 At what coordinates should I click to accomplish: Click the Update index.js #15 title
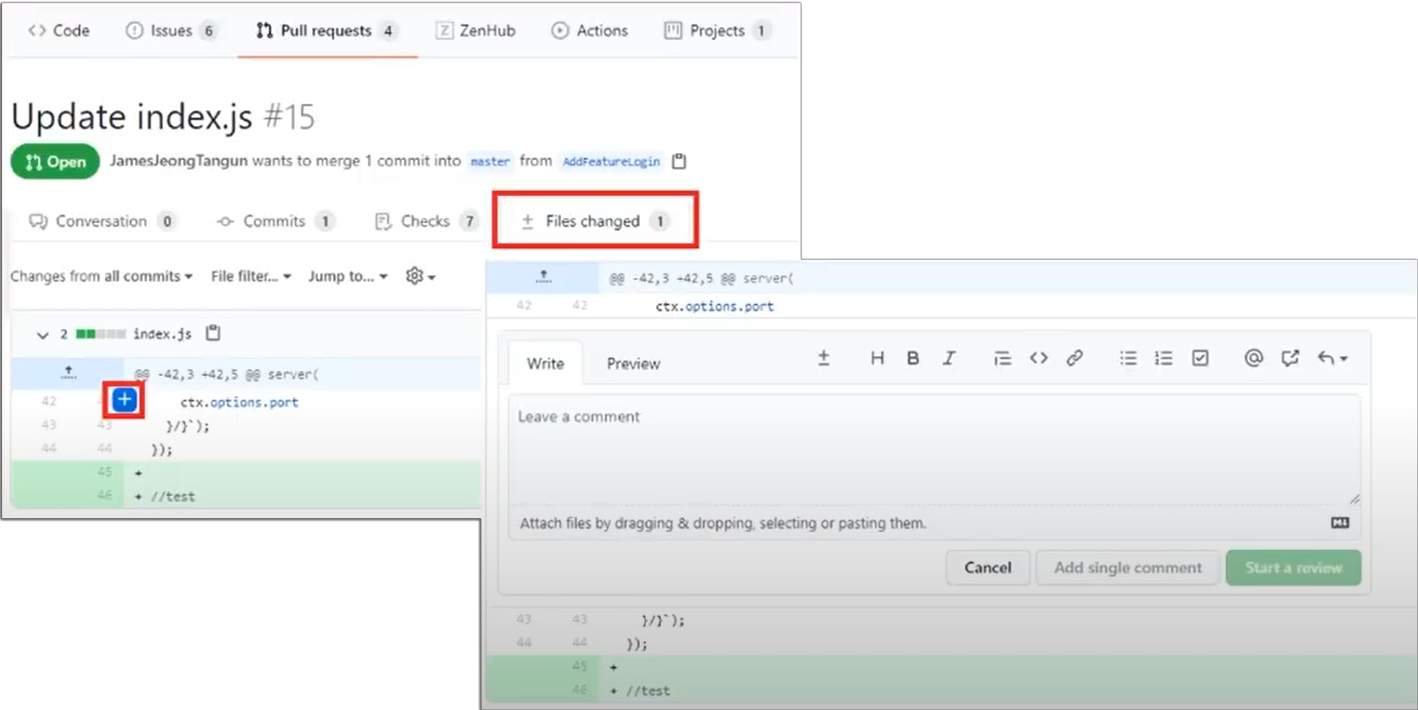(163, 117)
